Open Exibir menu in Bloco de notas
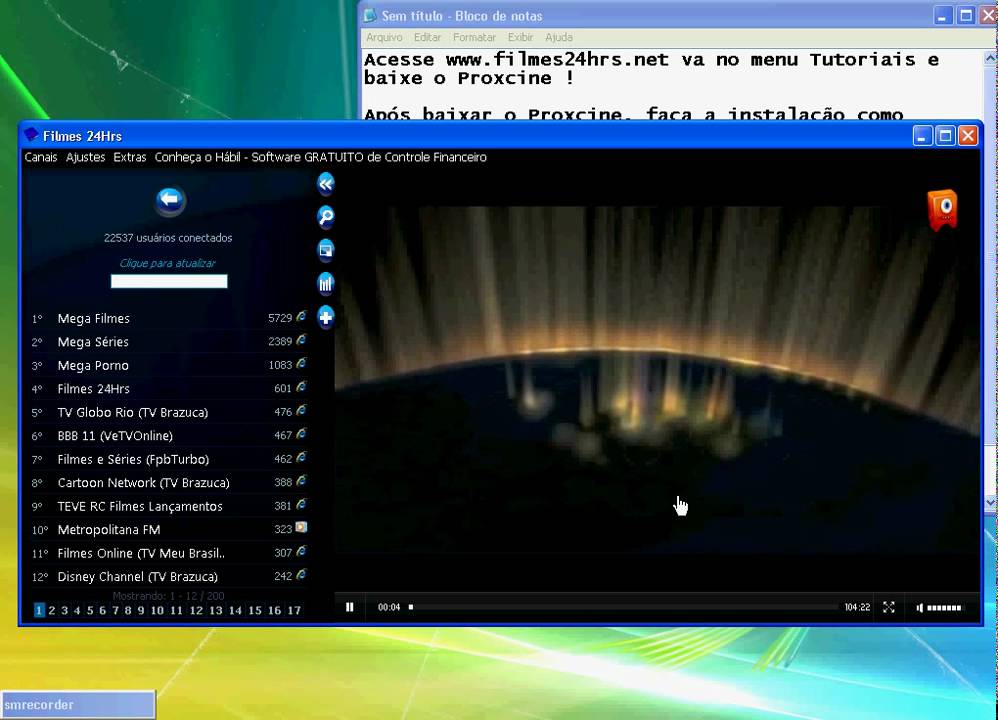The image size is (998, 720). (x=520, y=38)
